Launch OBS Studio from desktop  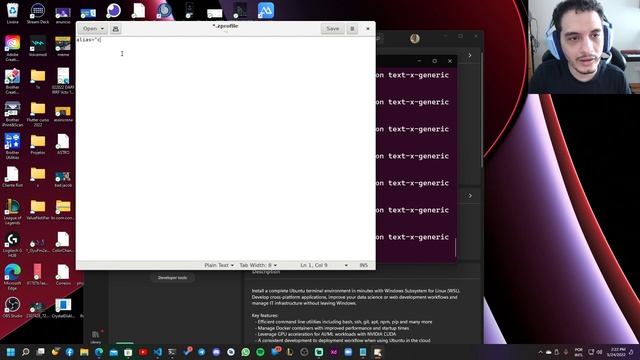point(13,307)
